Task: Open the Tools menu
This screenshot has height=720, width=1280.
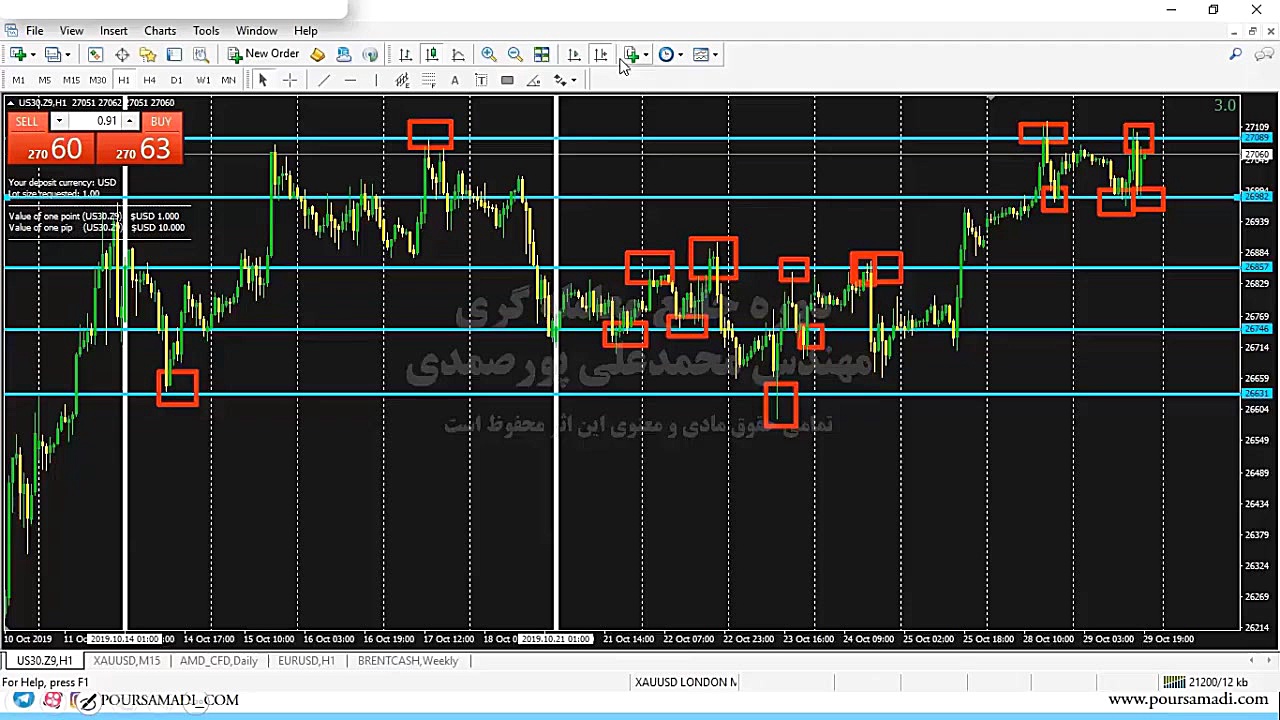Action: coord(206,31)
